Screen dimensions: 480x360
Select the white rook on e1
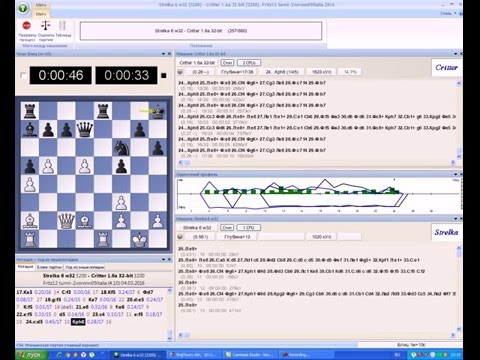[103, 239]
